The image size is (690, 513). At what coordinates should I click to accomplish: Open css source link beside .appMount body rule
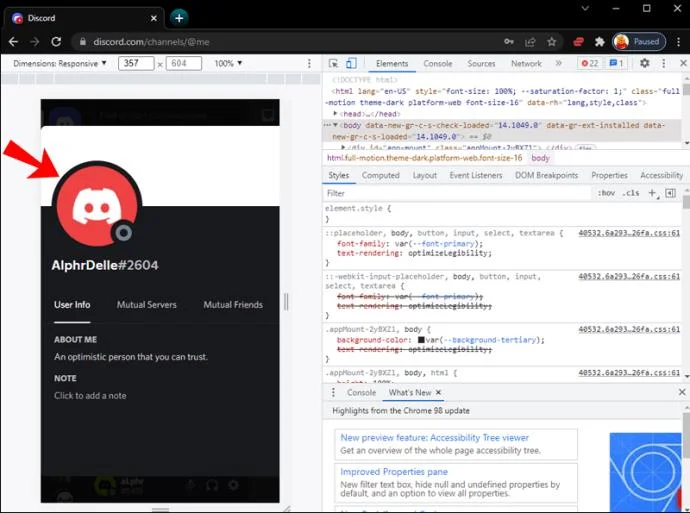tap(629, 329)
